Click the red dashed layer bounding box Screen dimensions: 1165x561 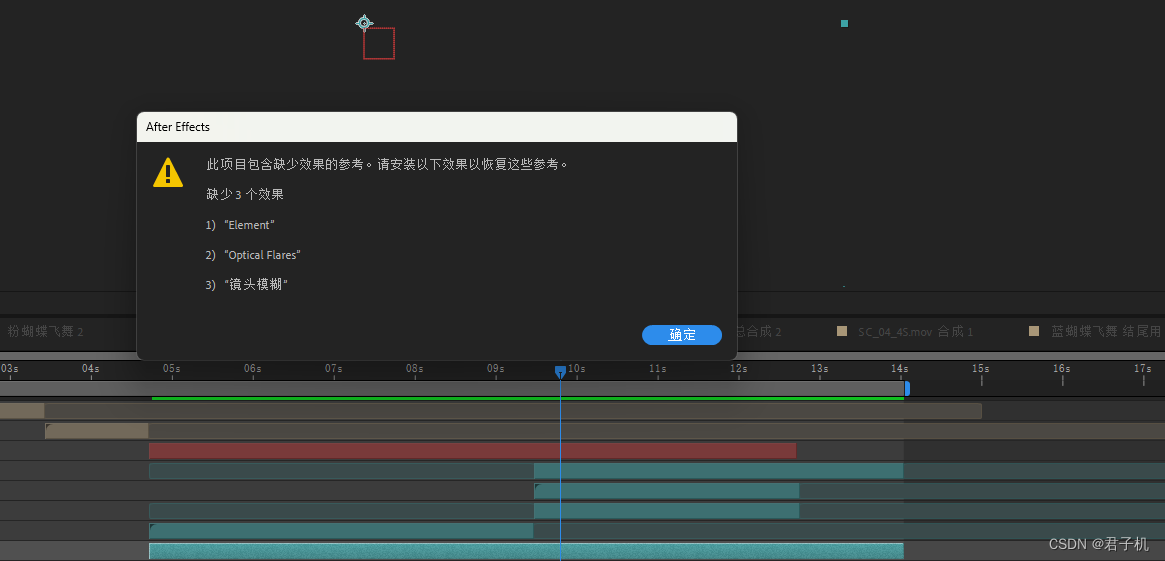379,43
